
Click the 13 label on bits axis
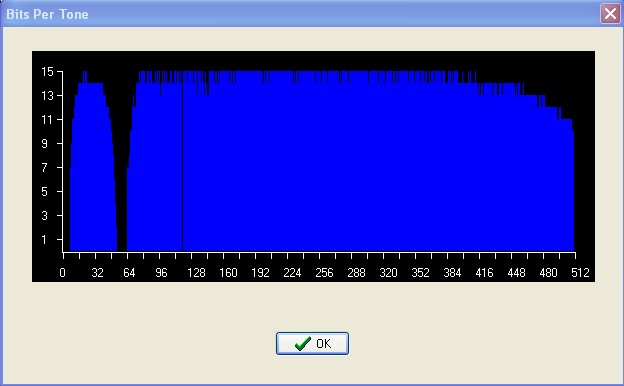(x=47, y=96)
